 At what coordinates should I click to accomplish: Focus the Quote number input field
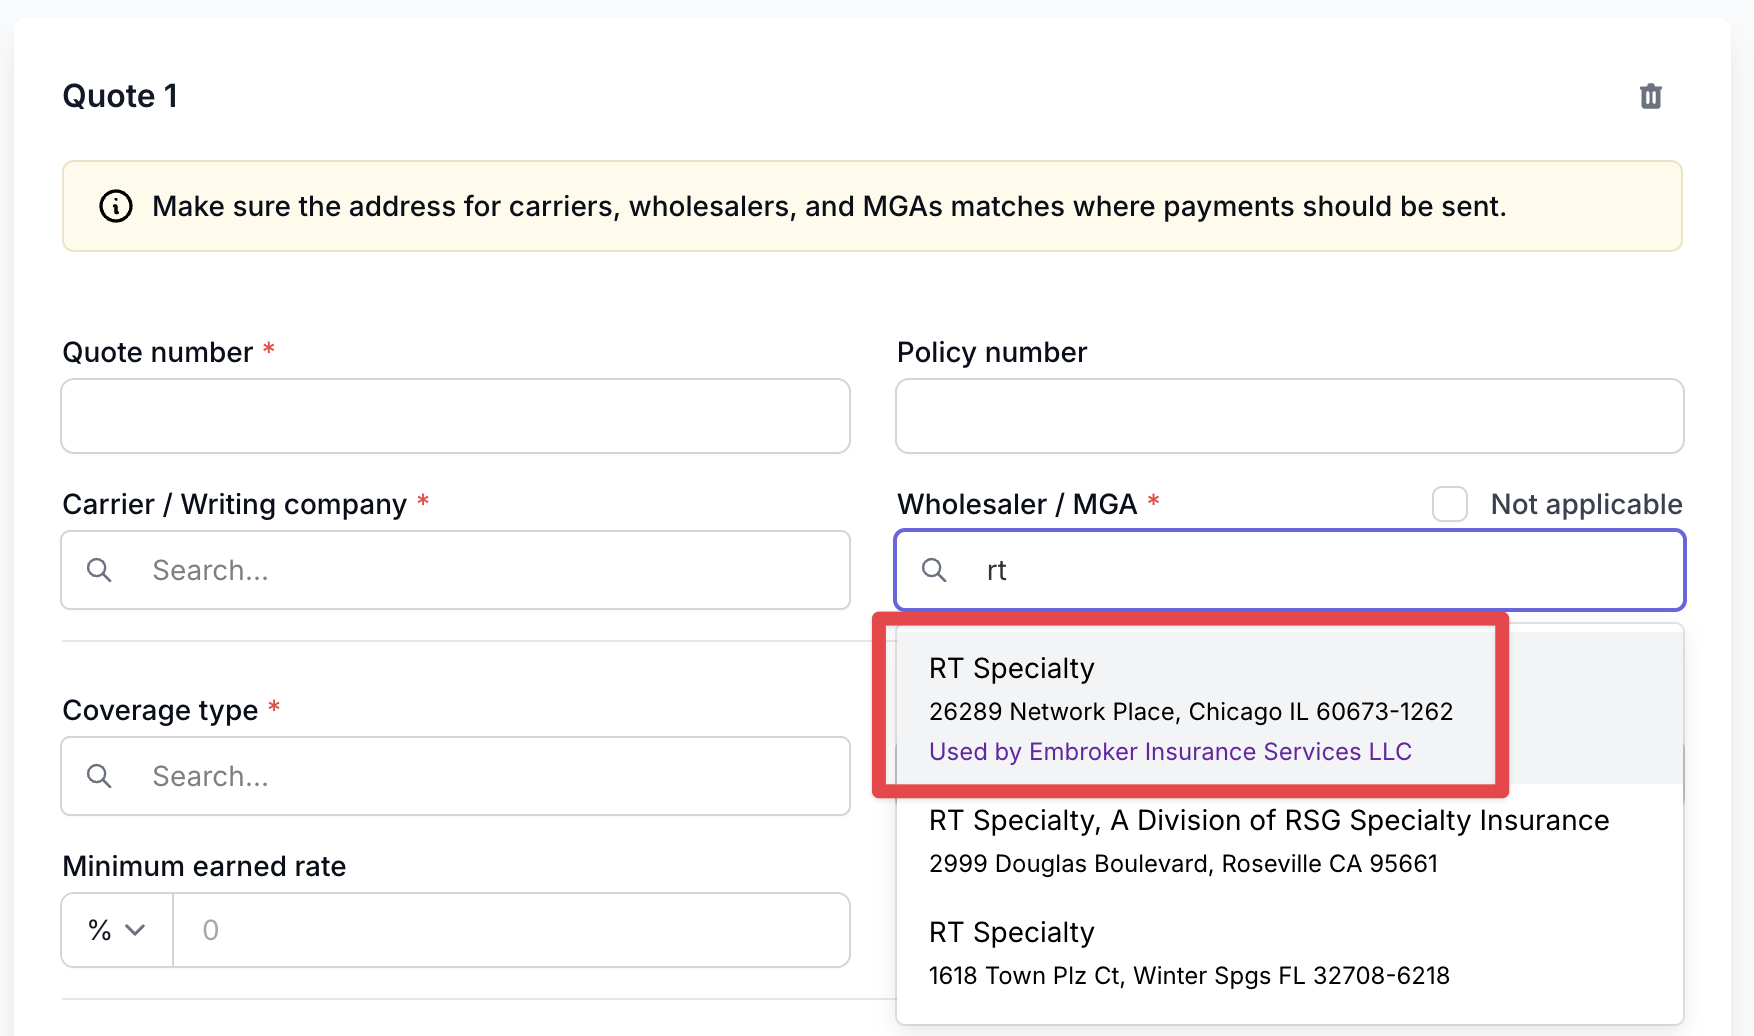(x=456, y=416)
